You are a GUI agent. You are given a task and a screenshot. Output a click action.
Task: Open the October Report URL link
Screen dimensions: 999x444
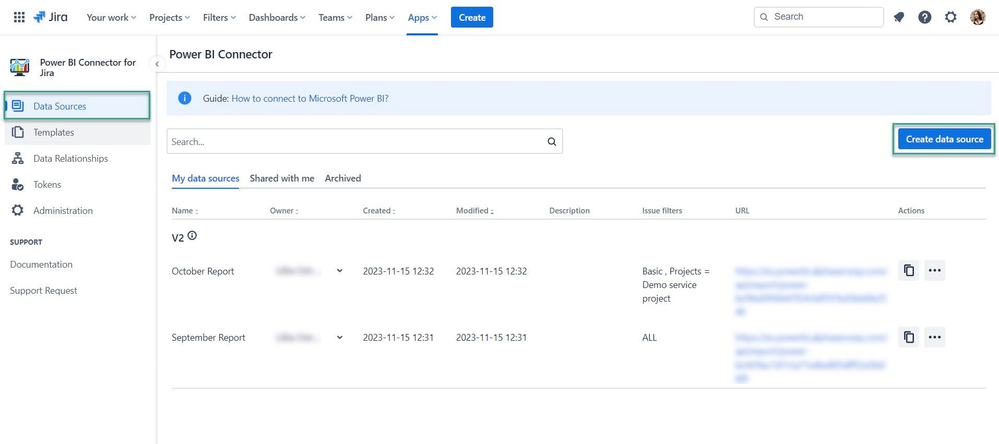click(810, 291)
